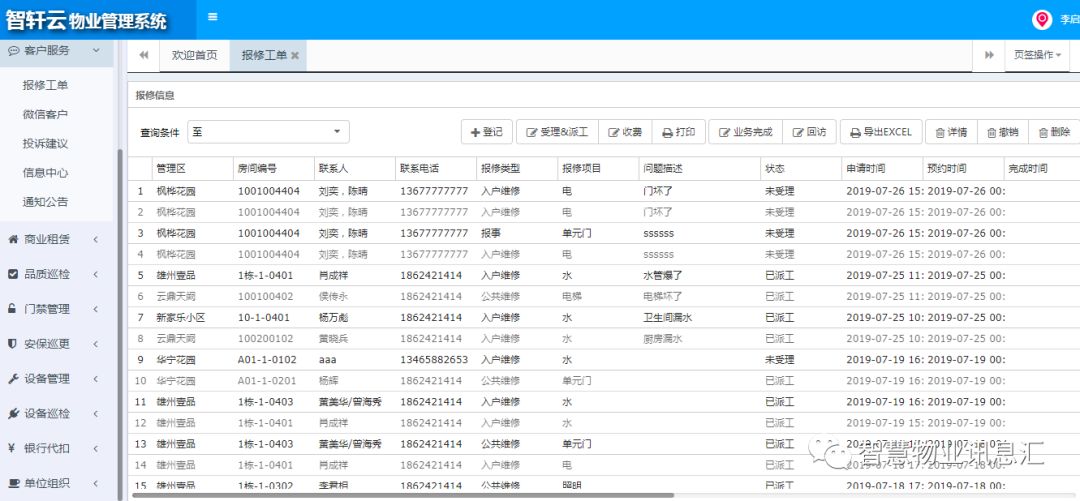
Task: Expand the 商业租赁 sidebar menu
Action: 56,239
